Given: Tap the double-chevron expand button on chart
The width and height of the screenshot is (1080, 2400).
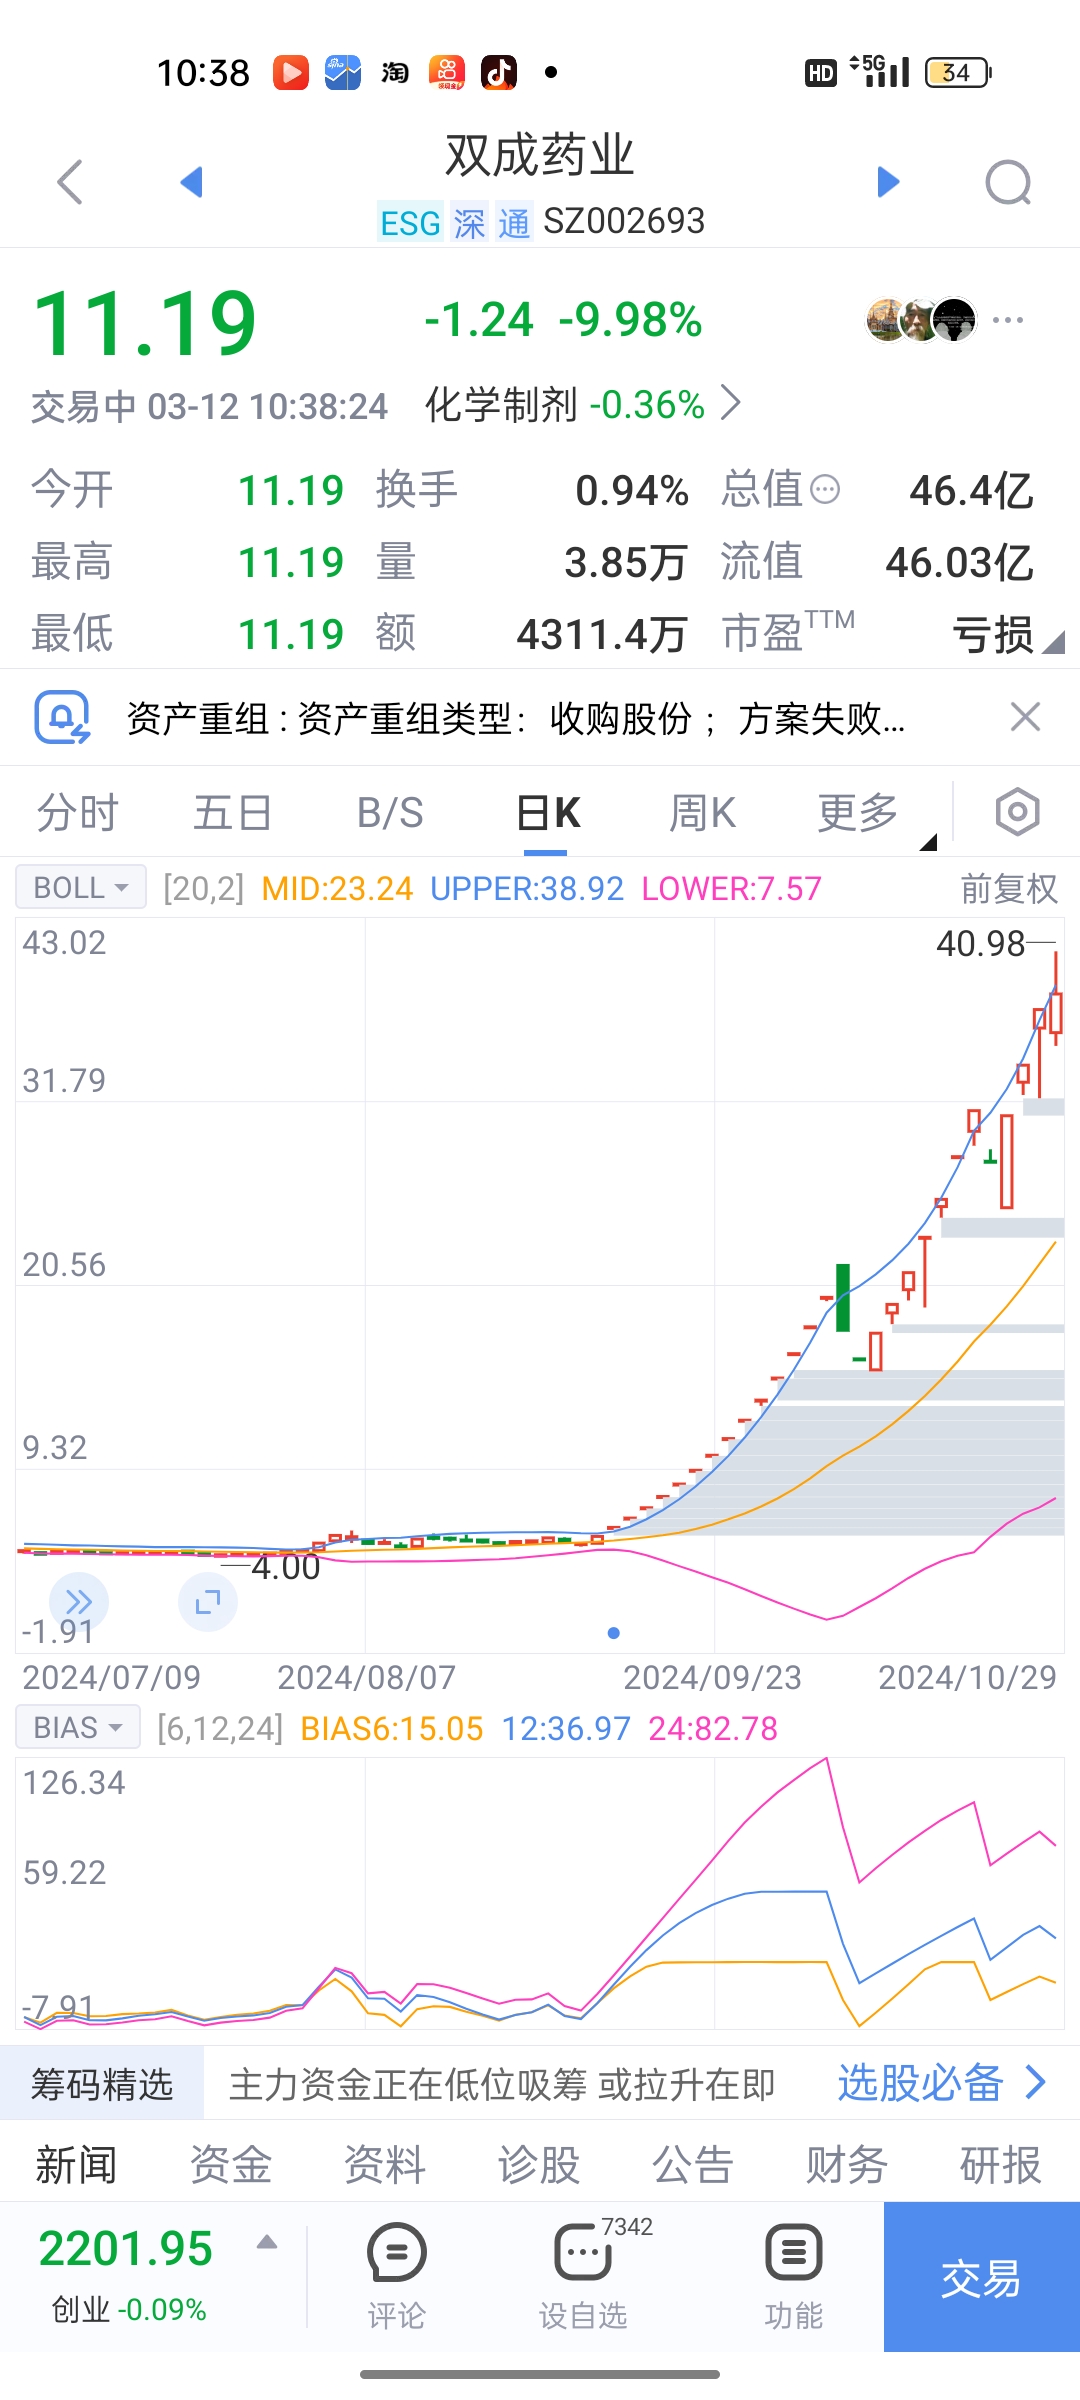Looking at the screenshot, I should [x=79, y=1602].
